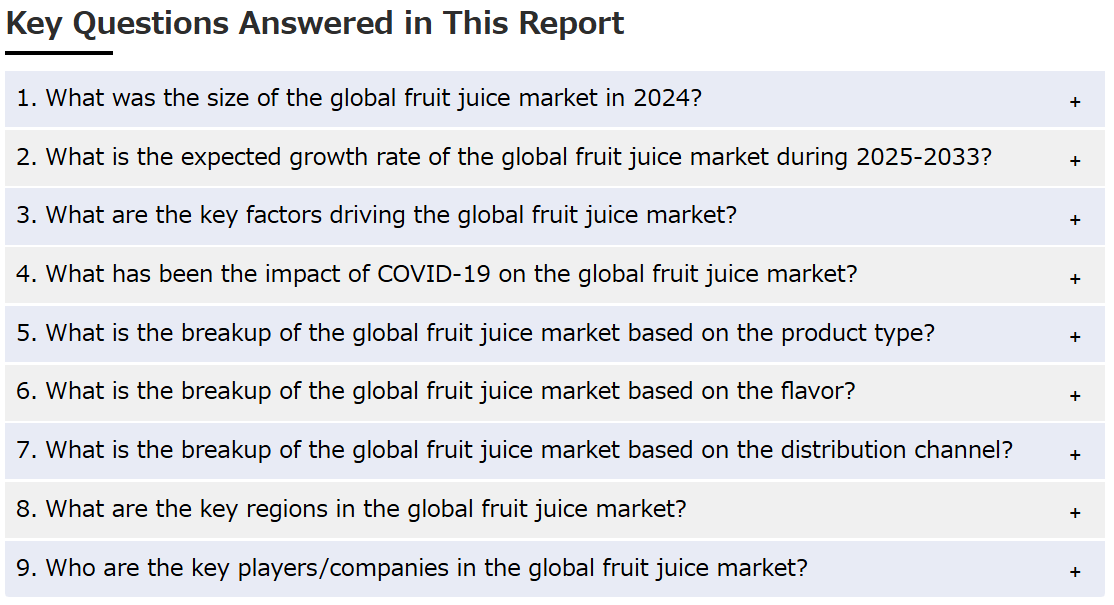Screen dimensions: 1114x605
Task: Click the plus icon for the flavor breakup question
Action: (x=1075, y=396)
